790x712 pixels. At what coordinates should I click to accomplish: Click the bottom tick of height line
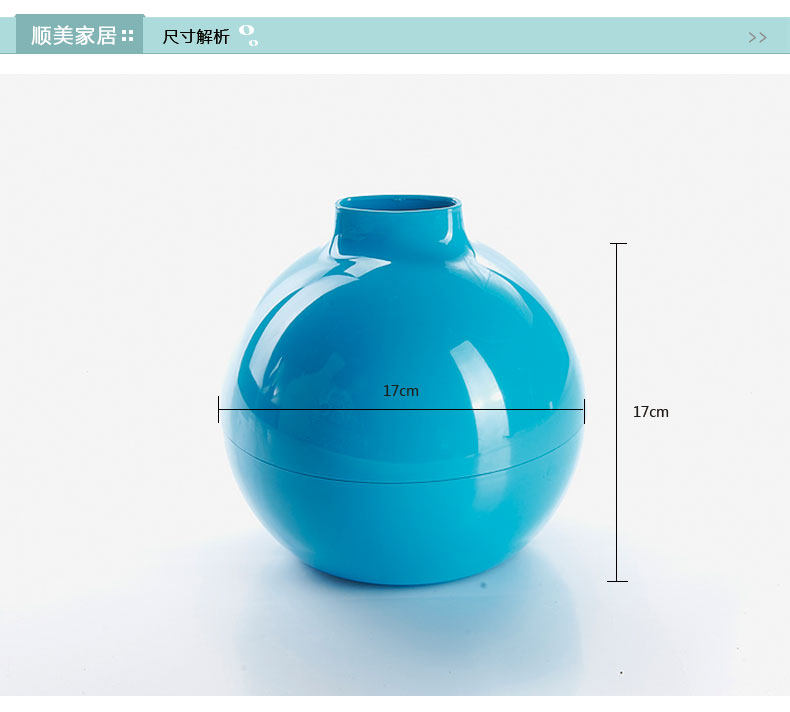tap(618, 581)
